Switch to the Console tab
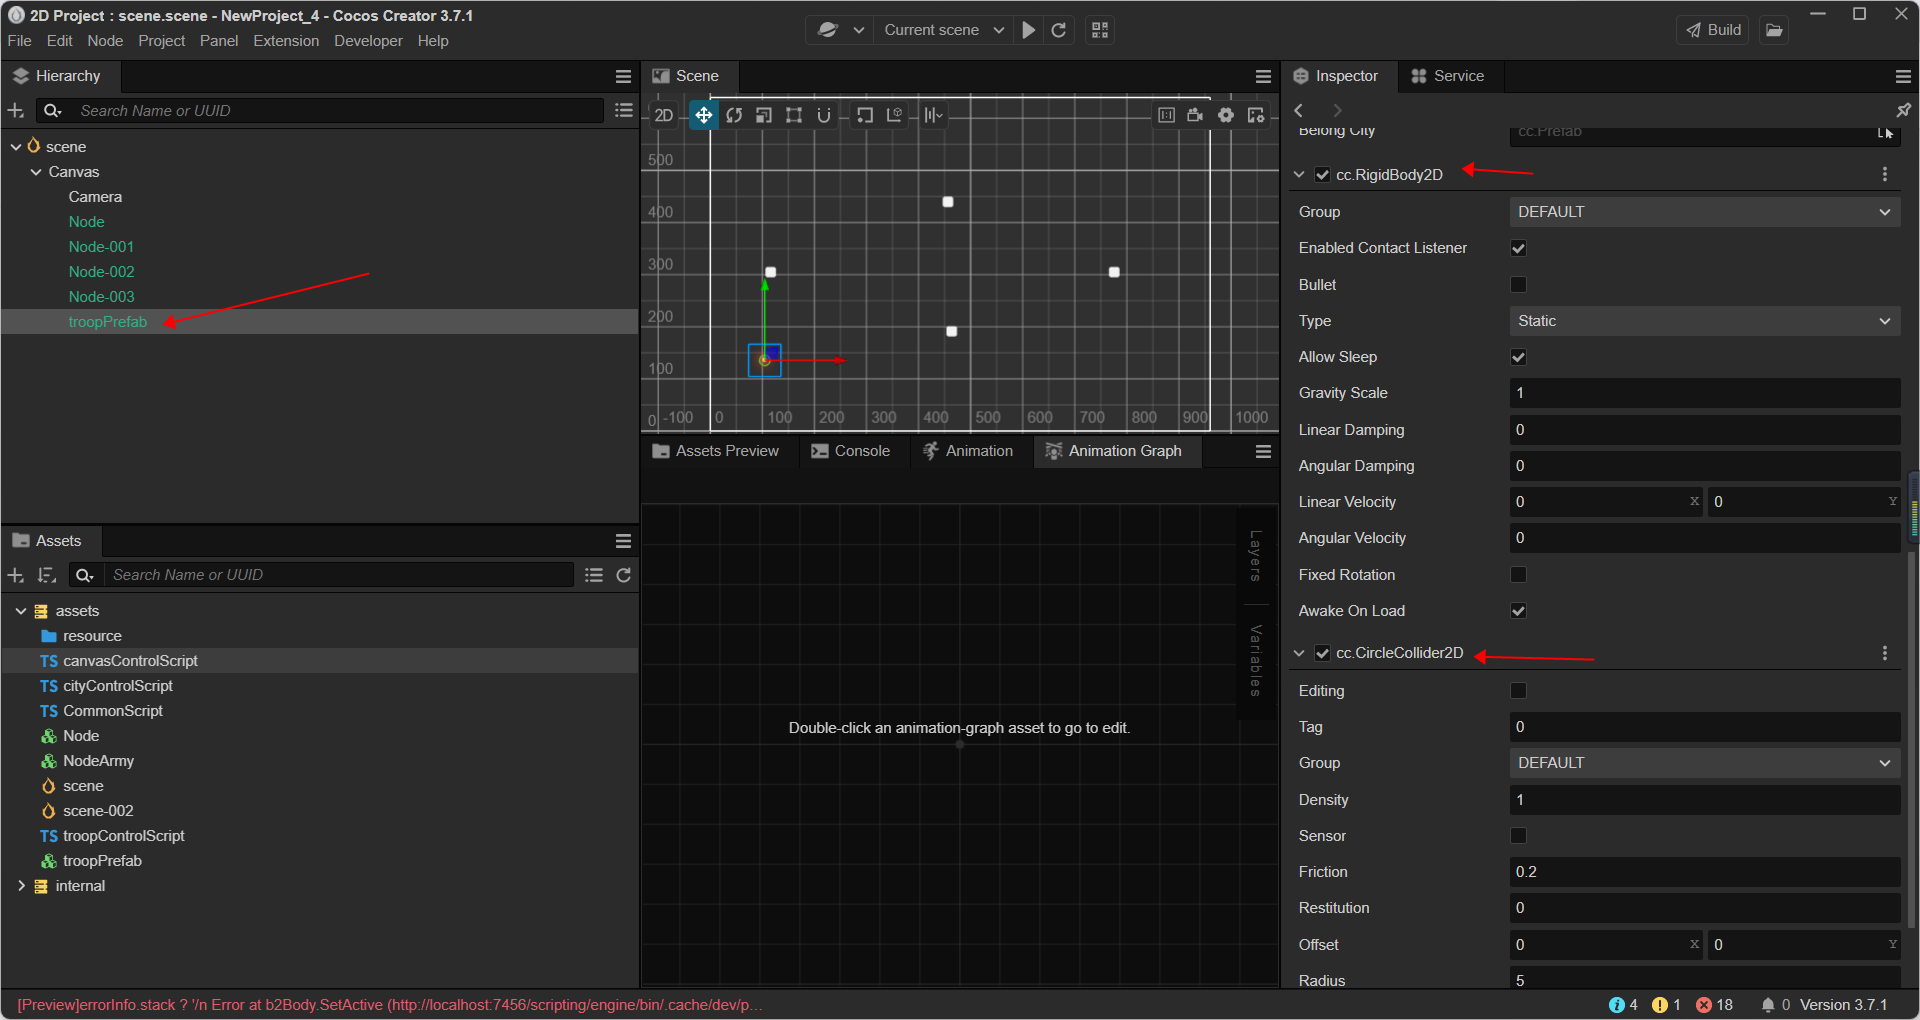This screenshot has width=1920, height=1020. pos(851,451)
